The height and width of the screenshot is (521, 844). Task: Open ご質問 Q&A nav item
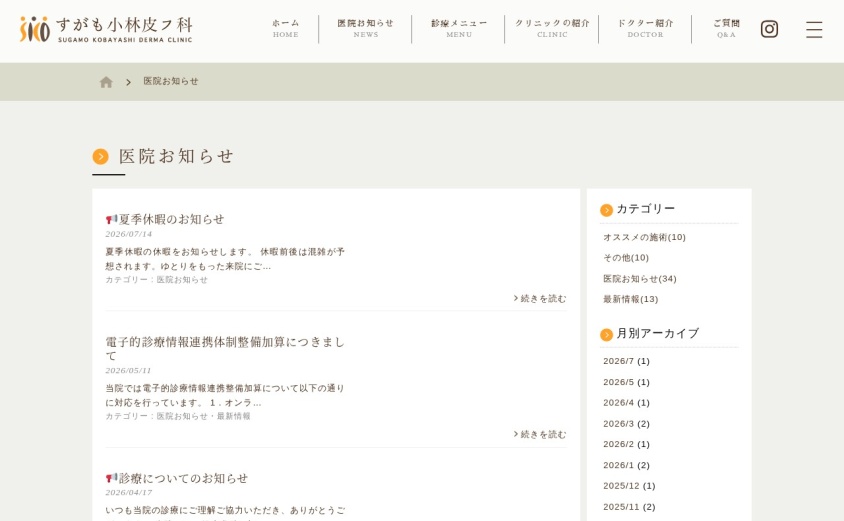726,29
